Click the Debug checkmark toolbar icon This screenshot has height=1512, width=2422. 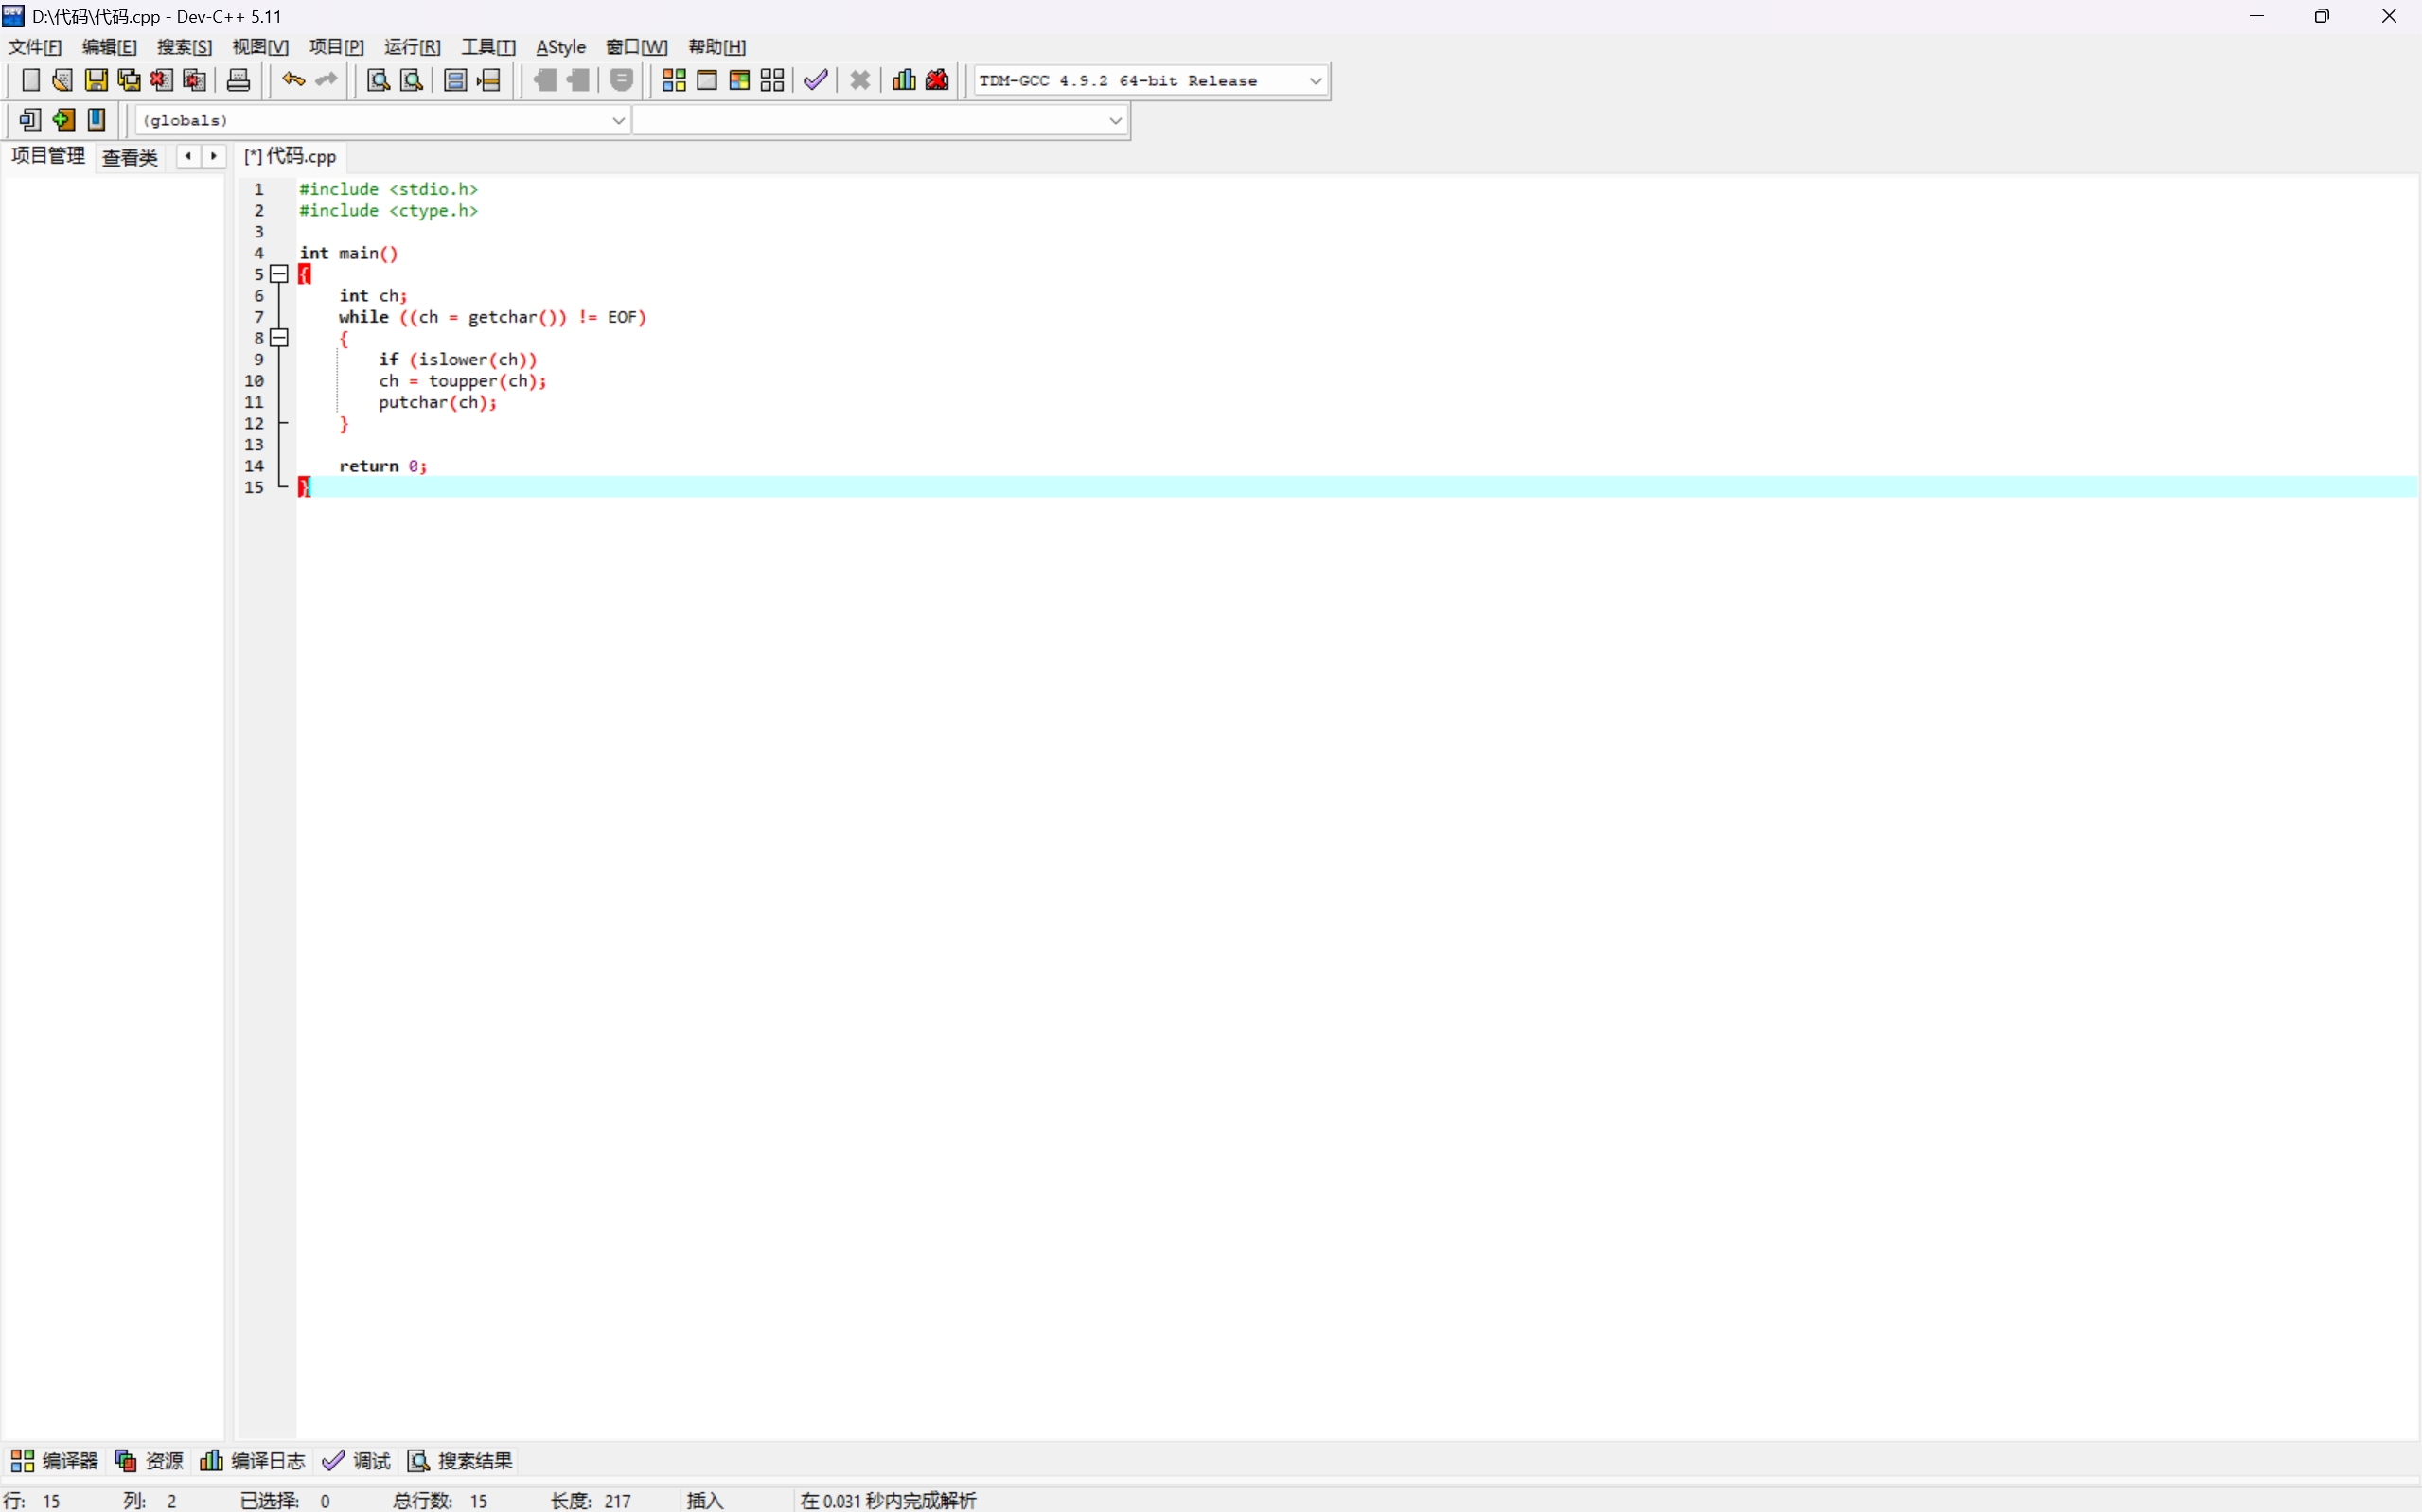point(816,80)
